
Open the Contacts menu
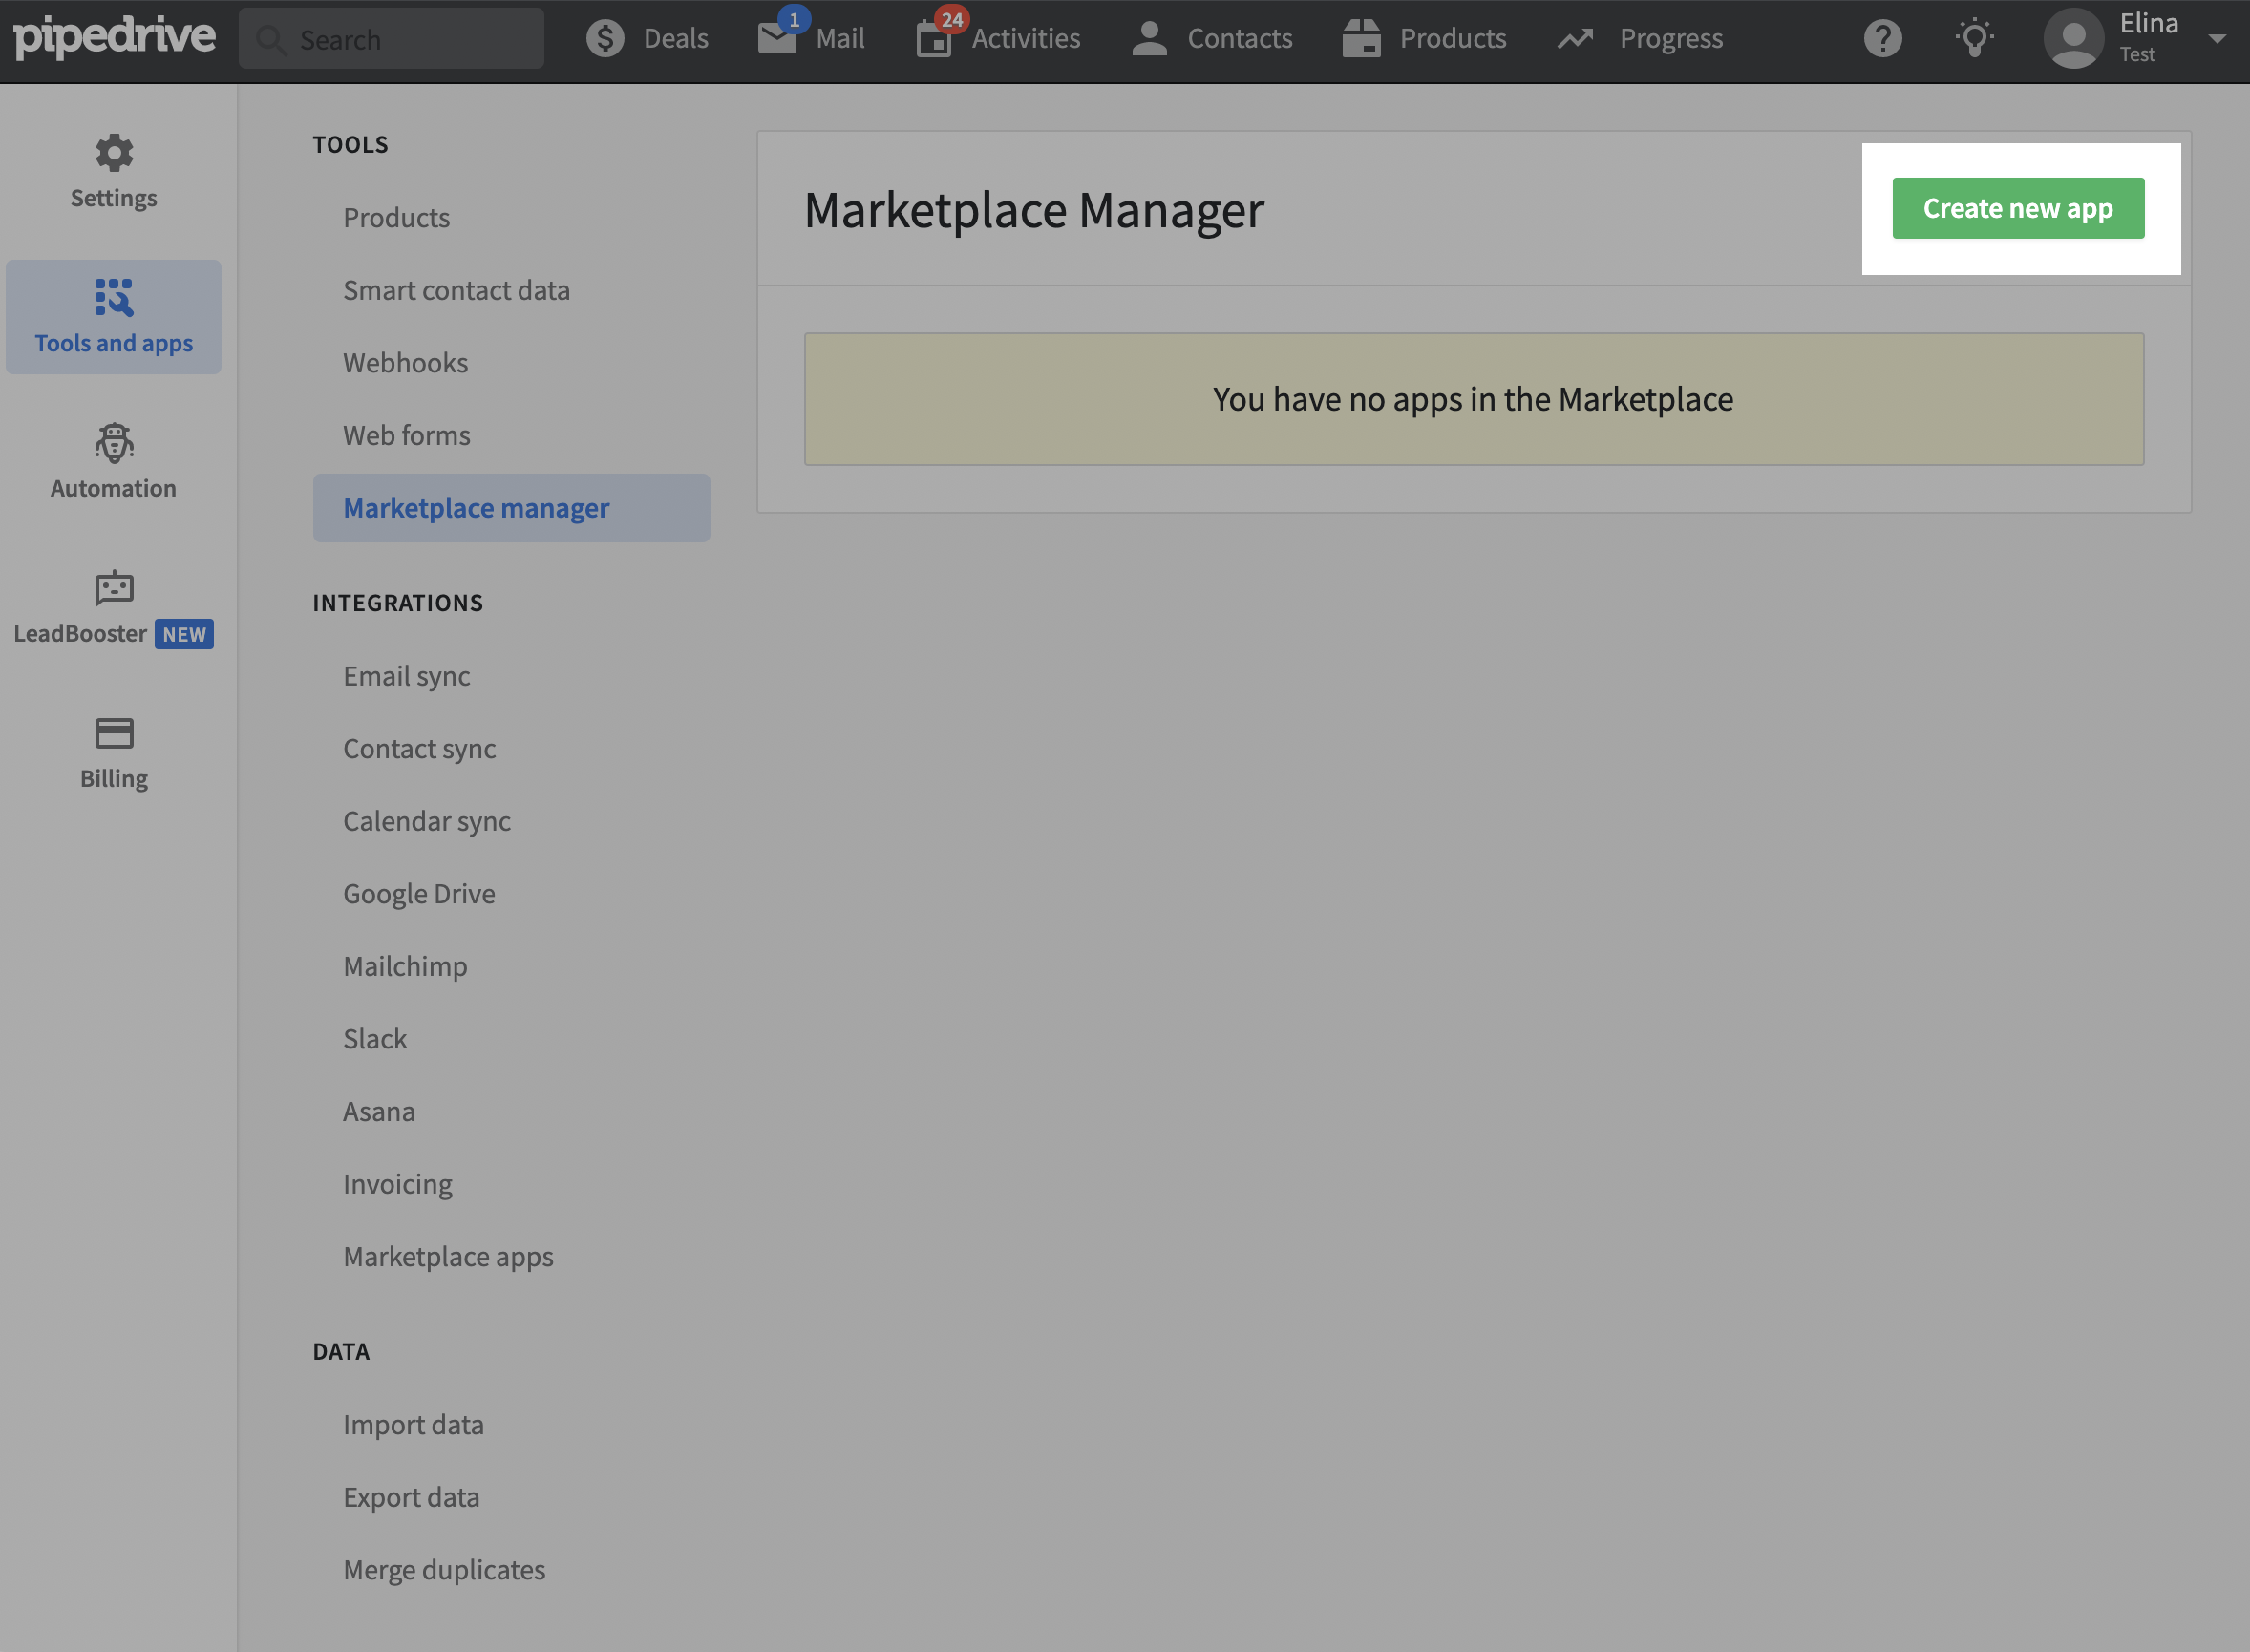pos(1213,38)
